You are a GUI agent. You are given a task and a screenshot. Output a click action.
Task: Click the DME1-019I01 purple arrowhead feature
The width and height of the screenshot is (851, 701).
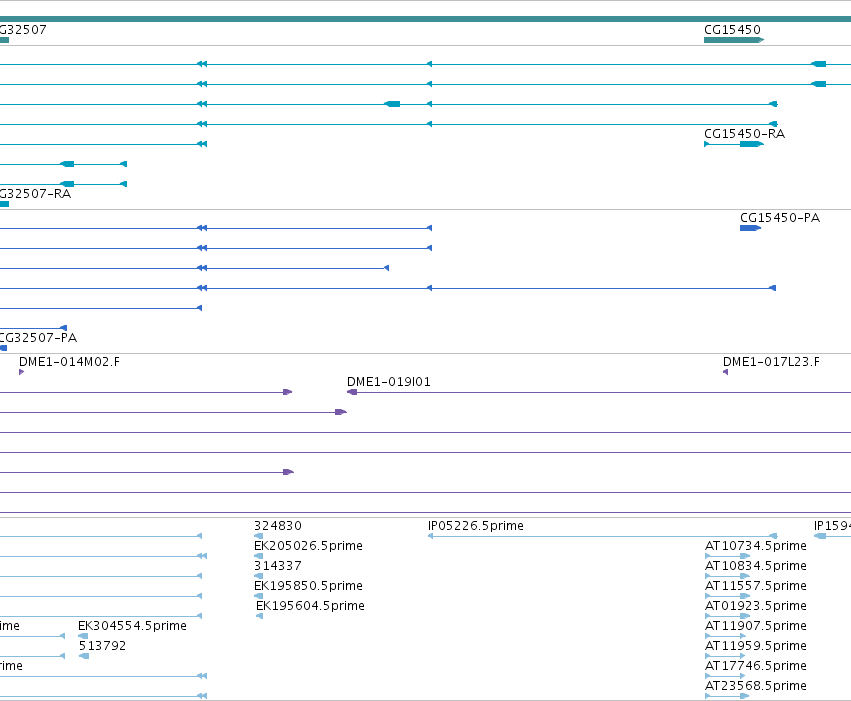click(x=352, y=392)
